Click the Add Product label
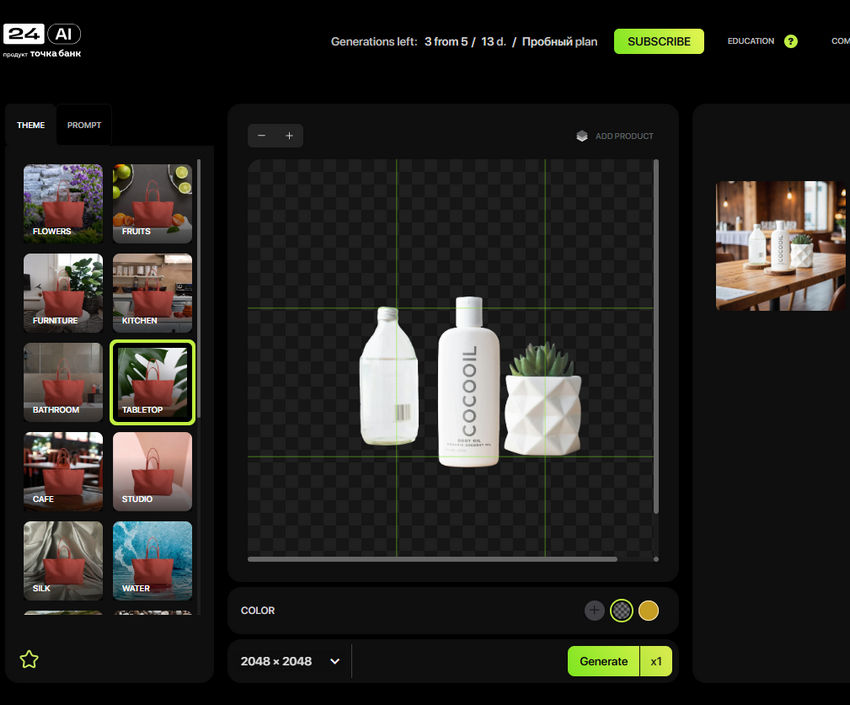 click(x=624, y=136)
